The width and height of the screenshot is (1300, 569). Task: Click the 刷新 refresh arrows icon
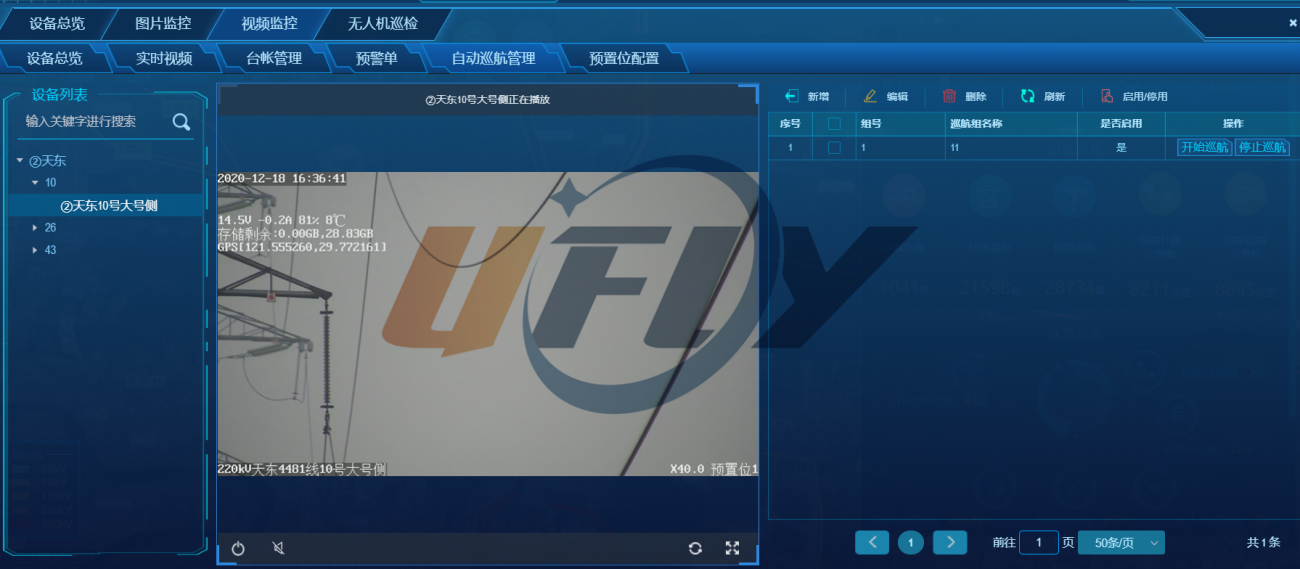1028,96
